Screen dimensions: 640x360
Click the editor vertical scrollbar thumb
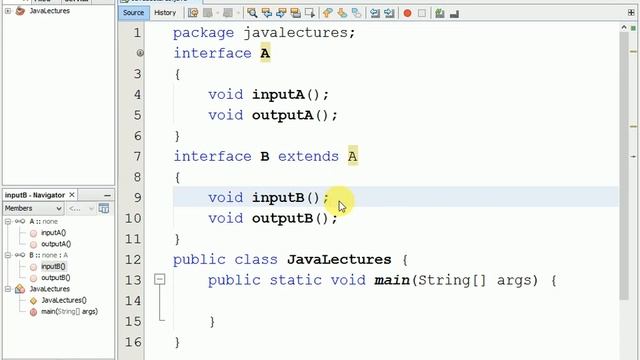(624, 165)
